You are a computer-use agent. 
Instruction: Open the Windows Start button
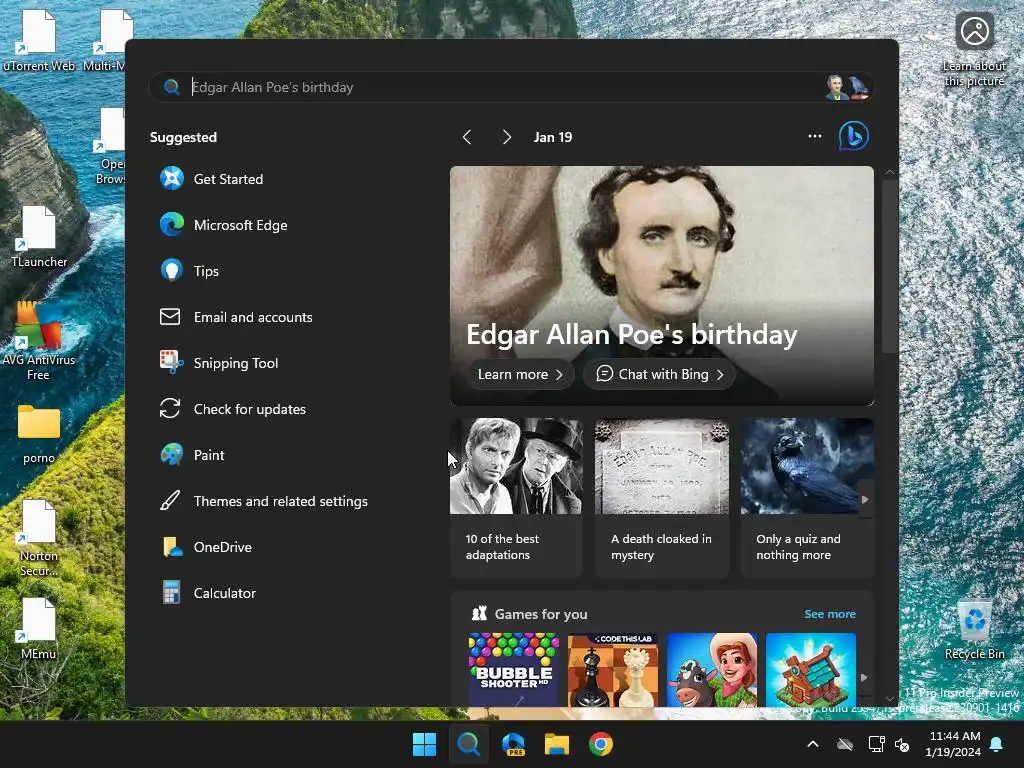424,744
